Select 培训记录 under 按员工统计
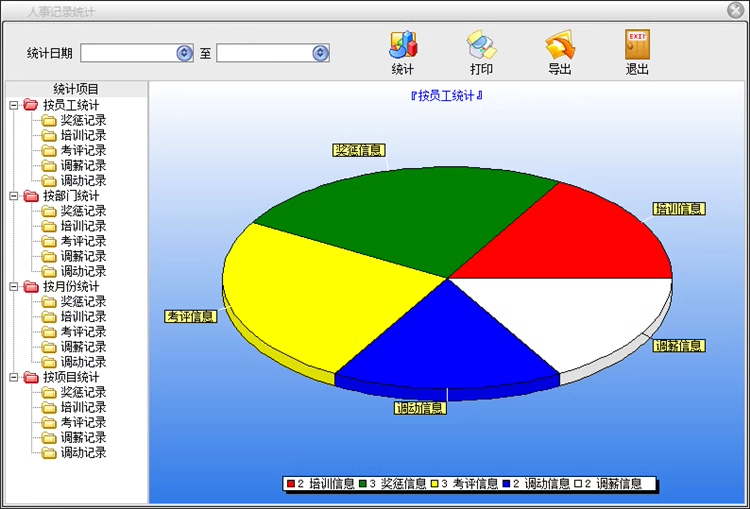 [83, 135]
